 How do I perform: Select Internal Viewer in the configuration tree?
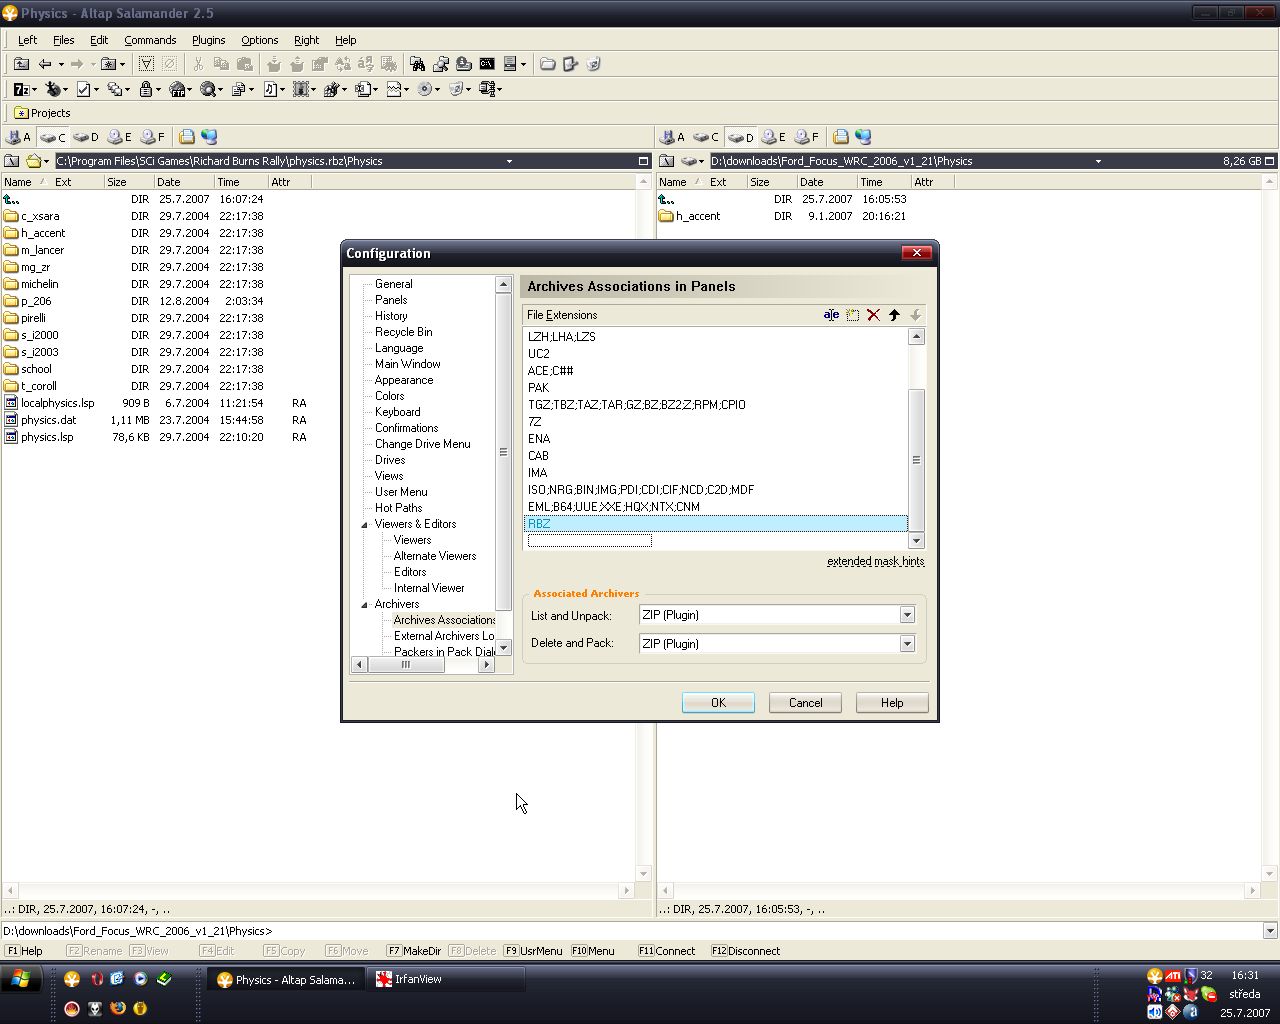click(428, 588)
